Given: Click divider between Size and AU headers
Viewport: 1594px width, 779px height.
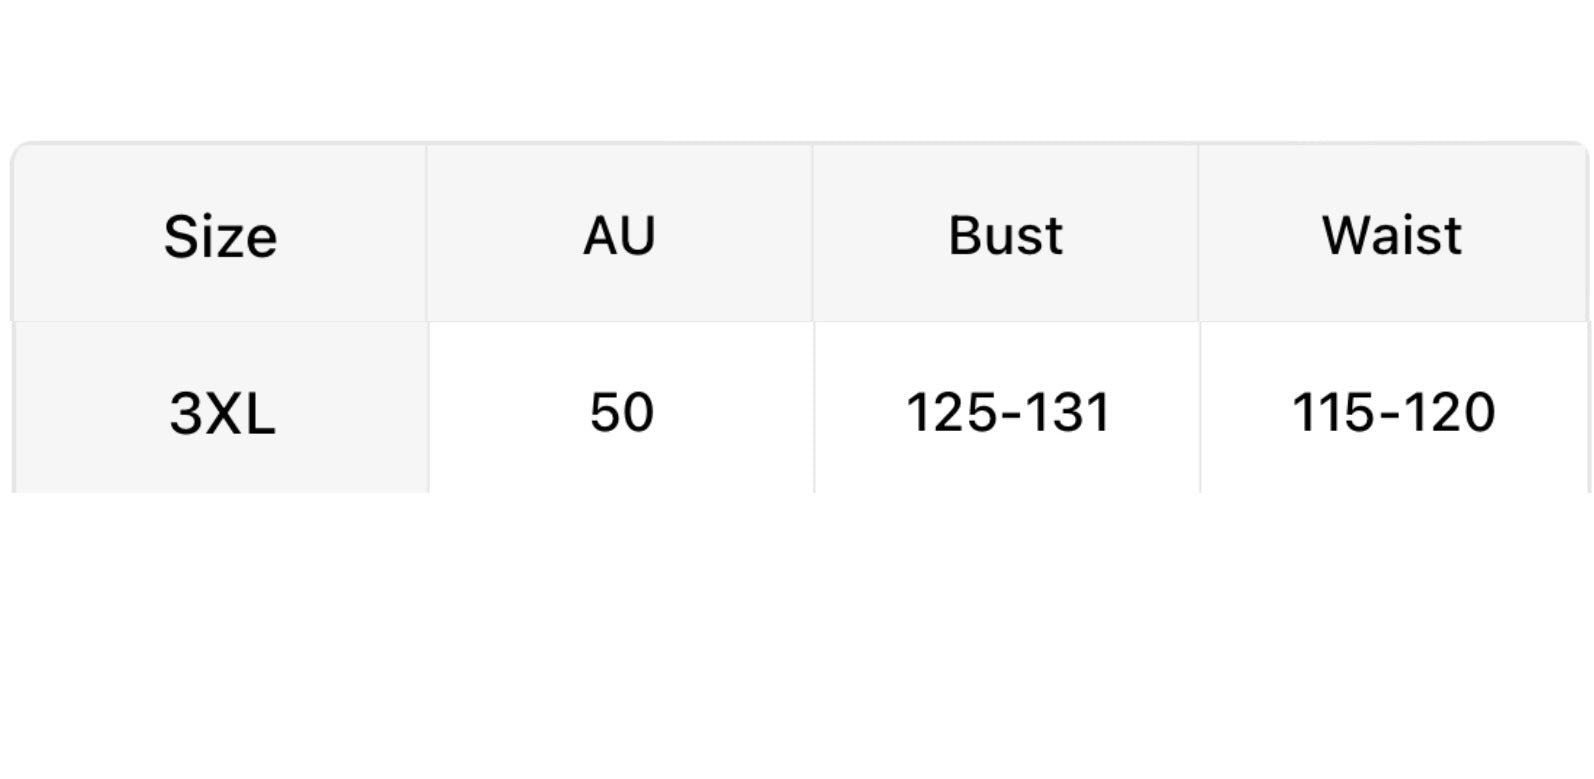Looking at the screenshot, I should click(427, 234).
